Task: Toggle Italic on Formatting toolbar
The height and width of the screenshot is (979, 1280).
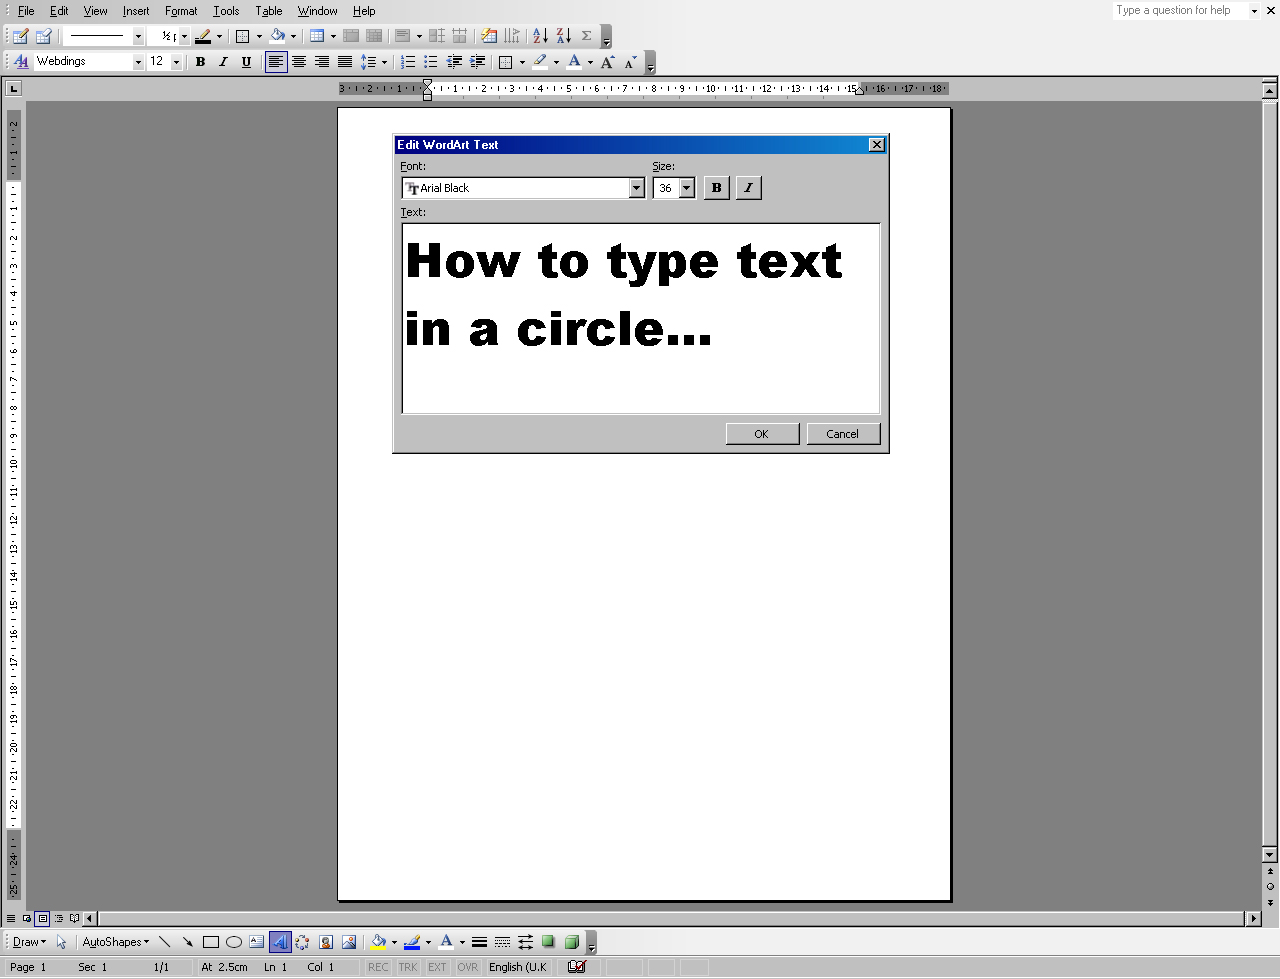Action: tap(223, 62)
